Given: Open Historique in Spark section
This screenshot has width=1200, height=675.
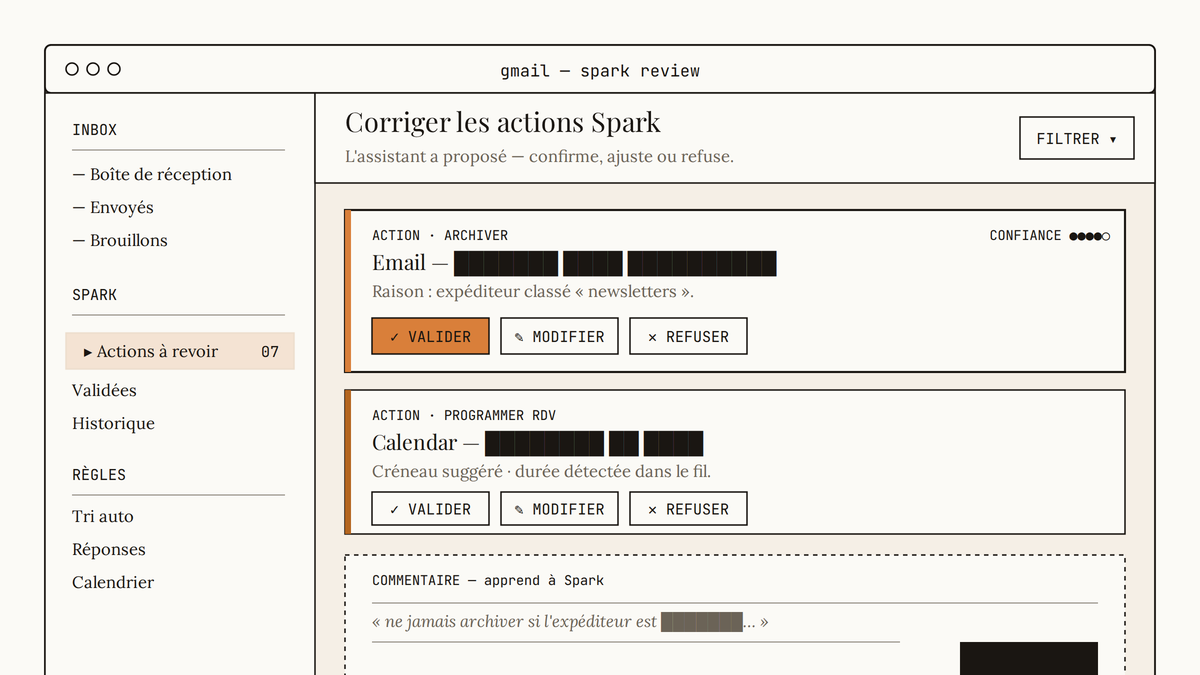Looking at the screenshot, I should click(x=113, y=423).
